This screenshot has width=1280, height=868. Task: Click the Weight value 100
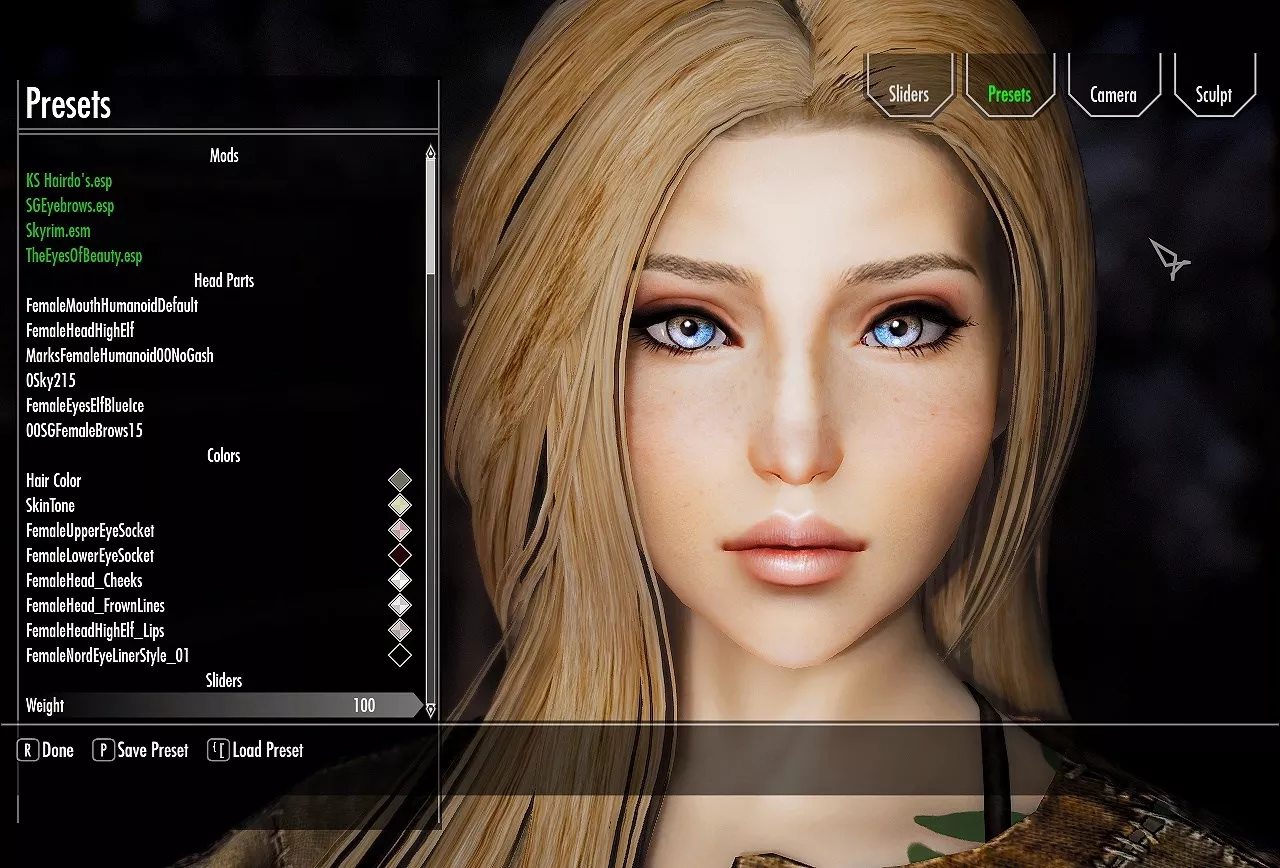point(364,706)
